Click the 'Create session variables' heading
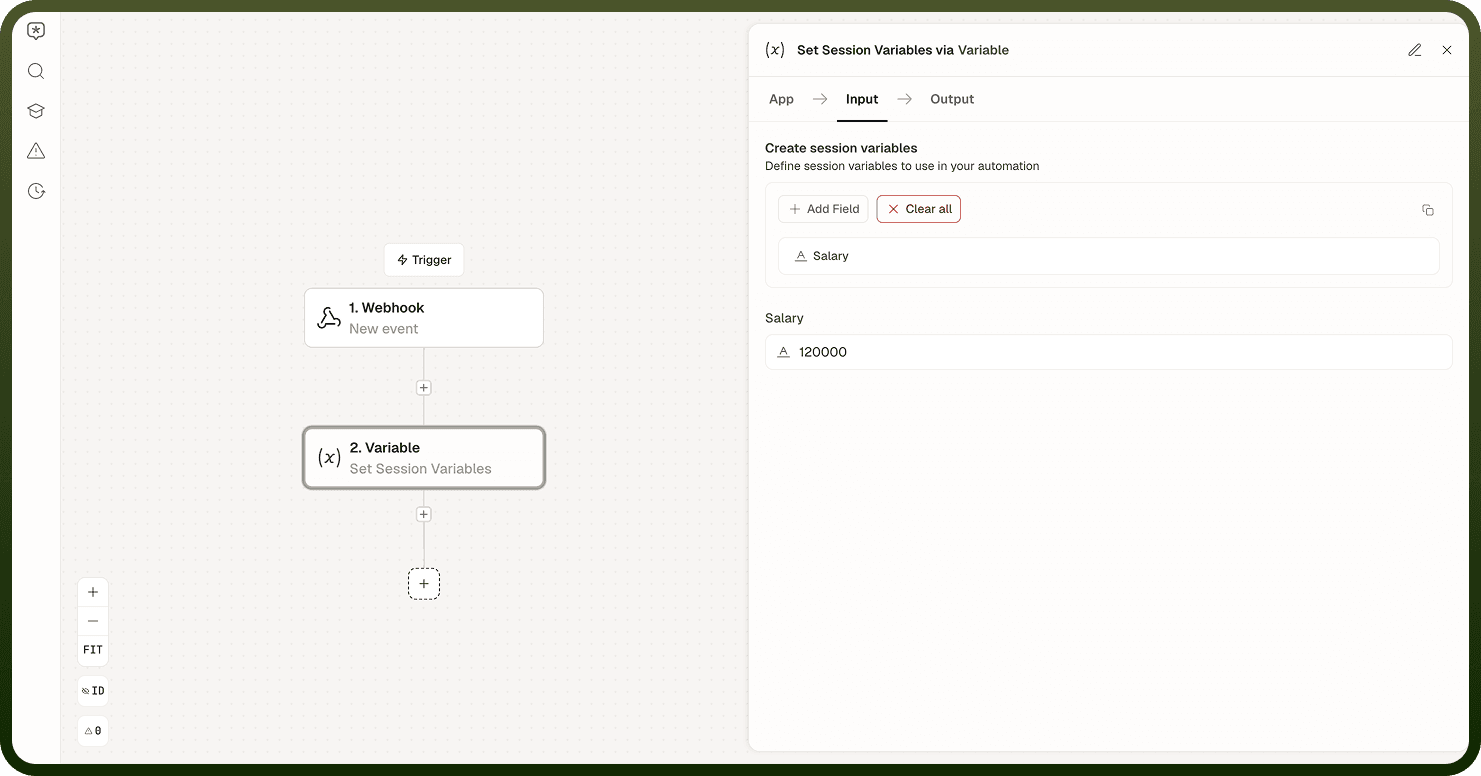Viewport: 1481px width, 776px height. point(841,148)
